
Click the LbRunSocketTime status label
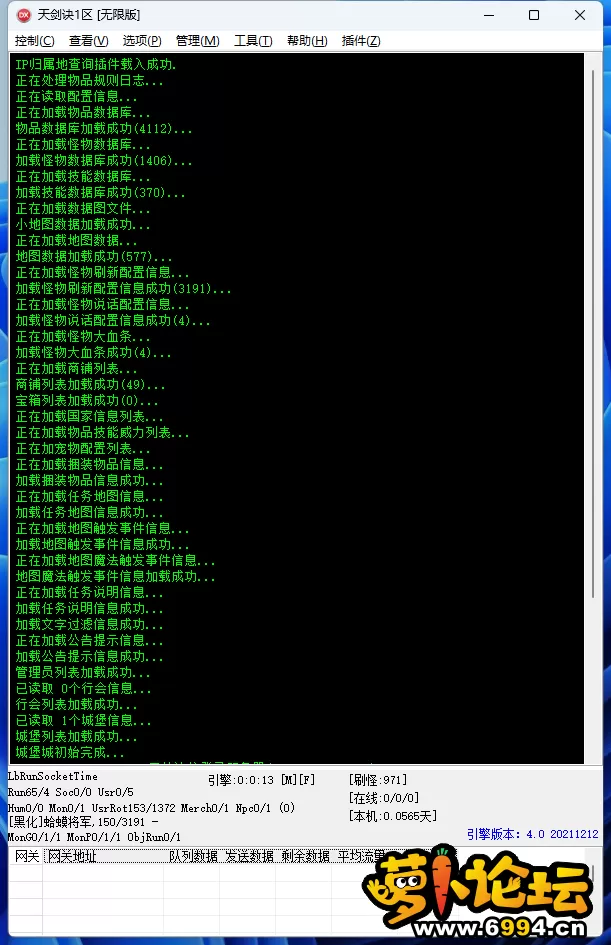click(x=52, y=776)
